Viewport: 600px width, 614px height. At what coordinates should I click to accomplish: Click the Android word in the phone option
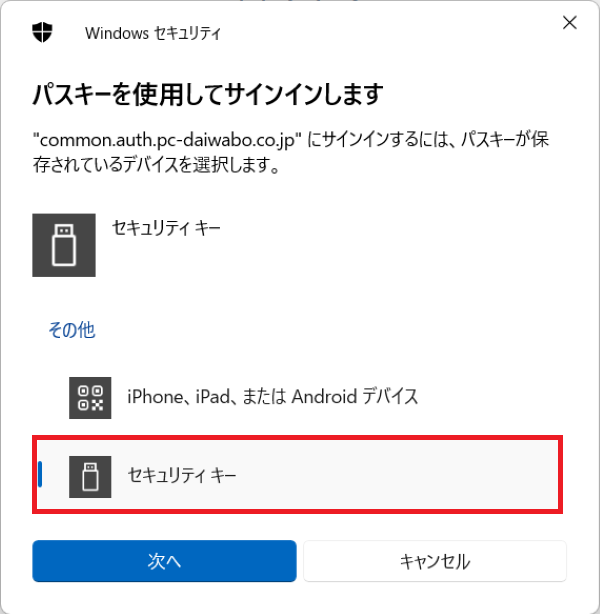tap(324, 396)
